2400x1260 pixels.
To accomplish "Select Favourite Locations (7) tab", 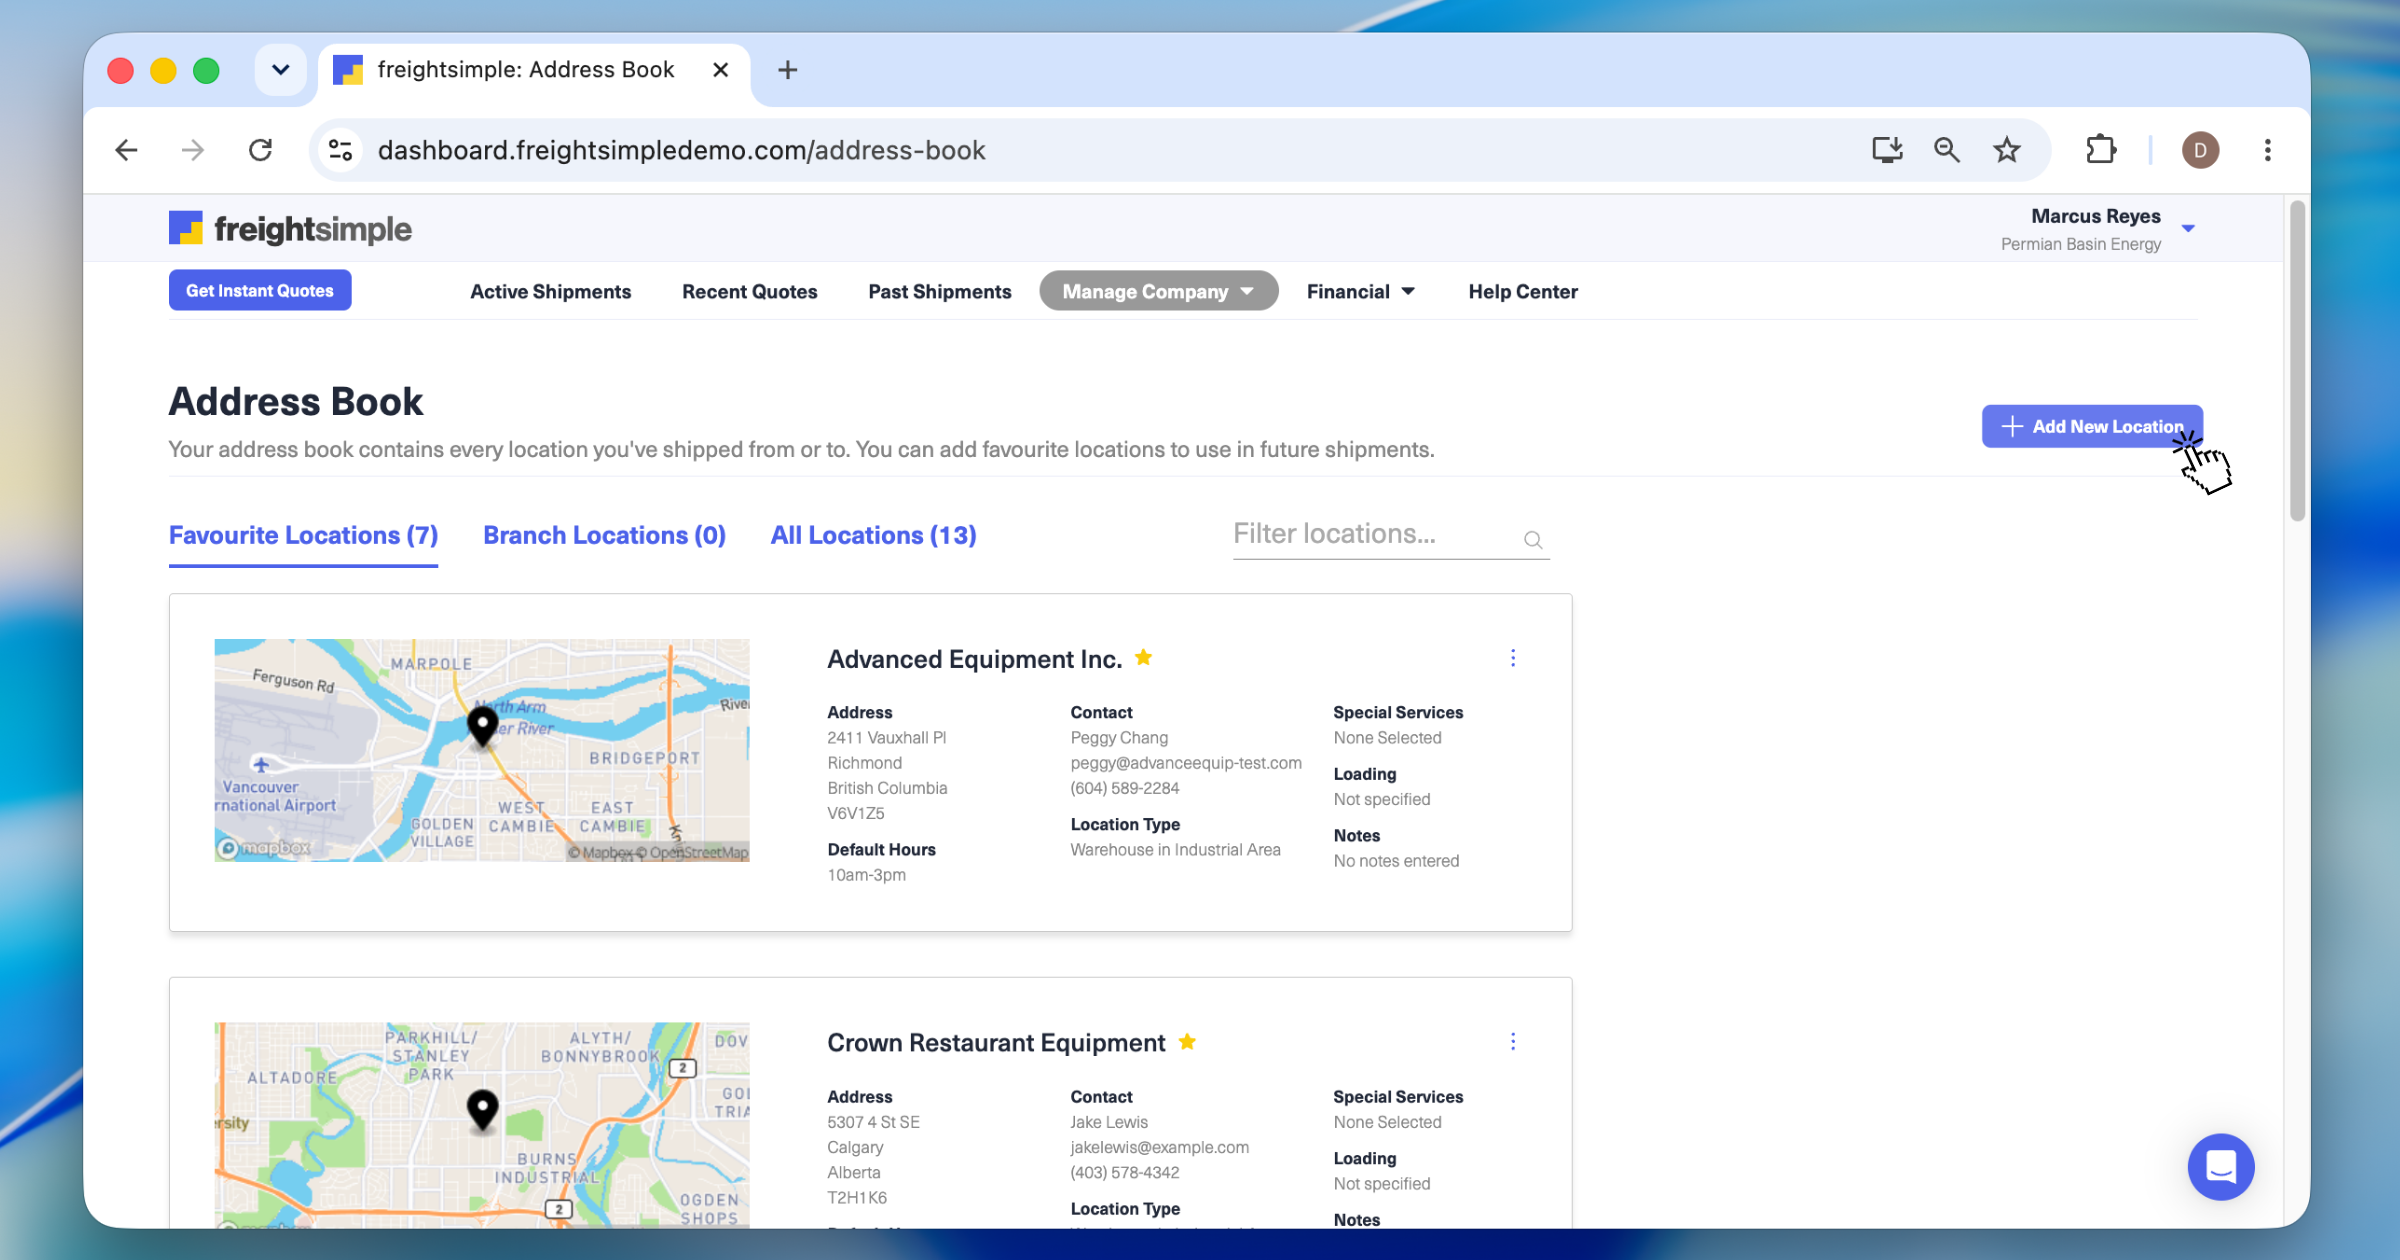I will coord(303,536).
